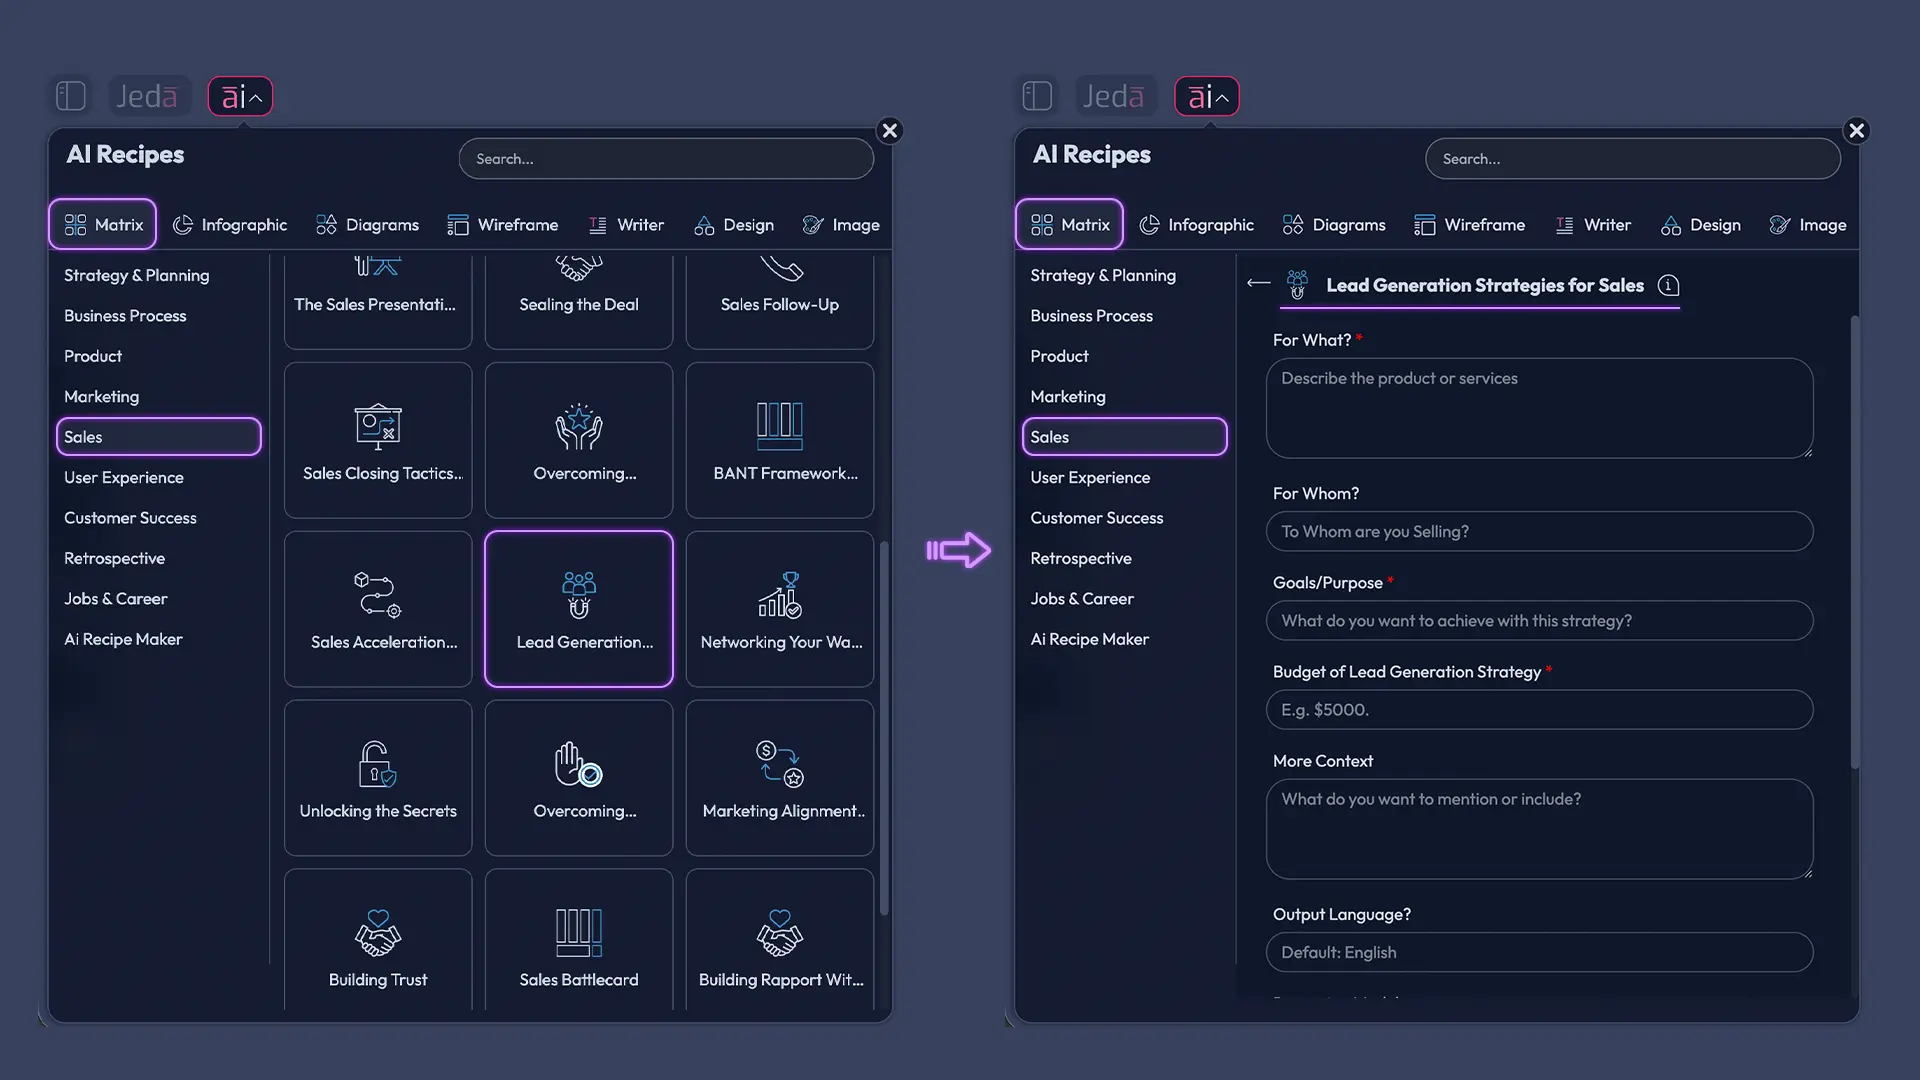Switch to Writer tab in right panel
Image resolution: width=1920 pixels, height=1080 pixels.
(x=1593, y=225)
